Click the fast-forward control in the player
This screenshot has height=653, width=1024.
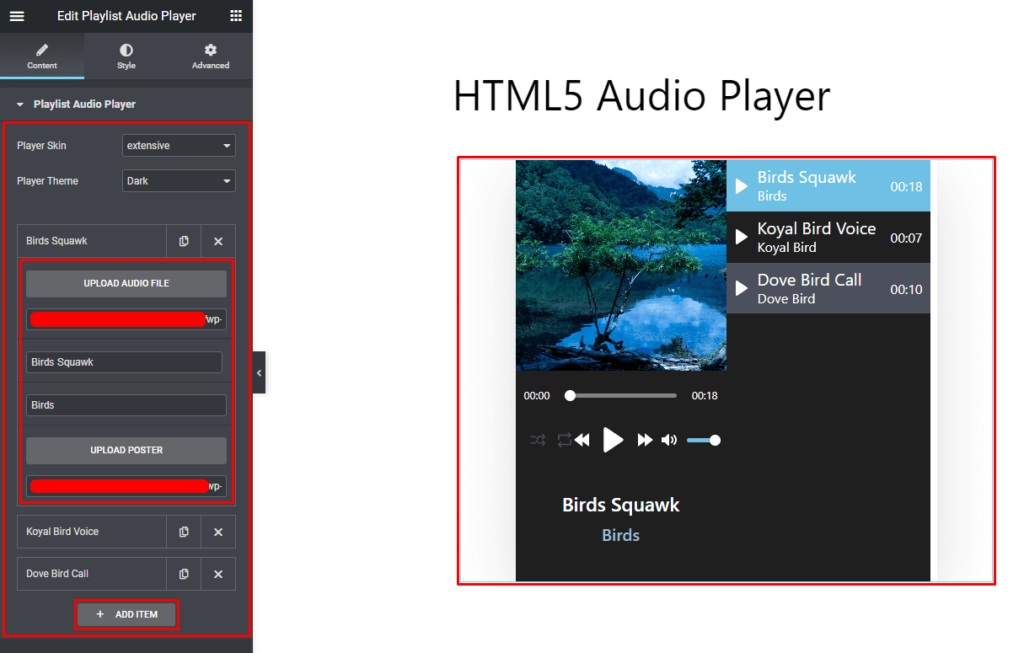pyautogui.click(x=645, y=439)
